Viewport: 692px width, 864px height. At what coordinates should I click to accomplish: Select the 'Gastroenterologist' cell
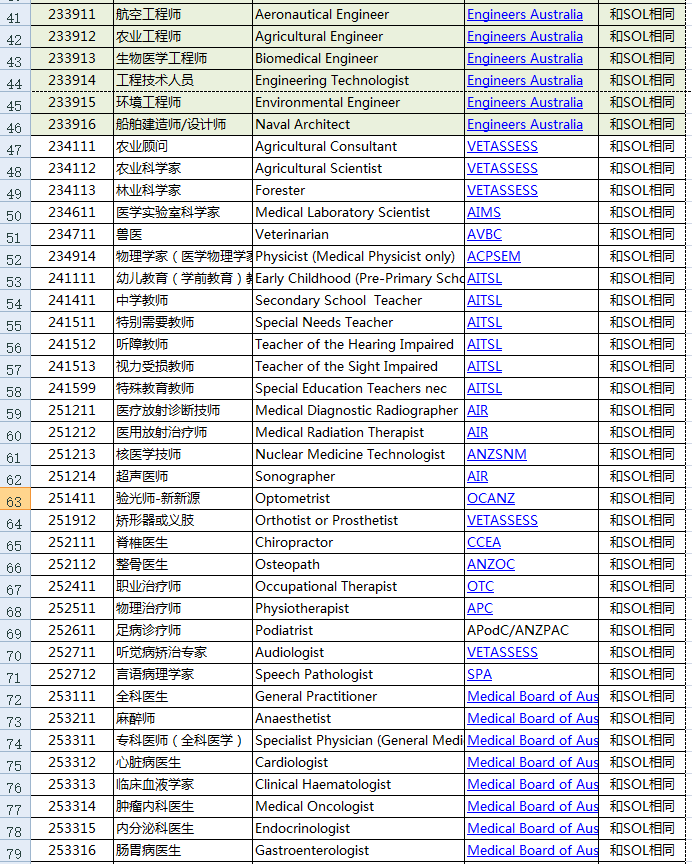pyautogui.click(x=358, y=851)
